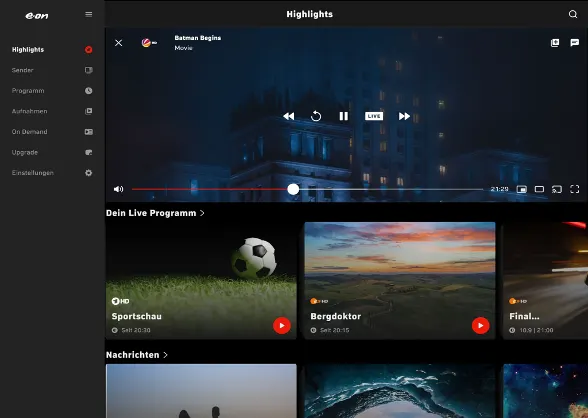
Task: Open the On Demand sidebar item
Action: coord(52,132)
